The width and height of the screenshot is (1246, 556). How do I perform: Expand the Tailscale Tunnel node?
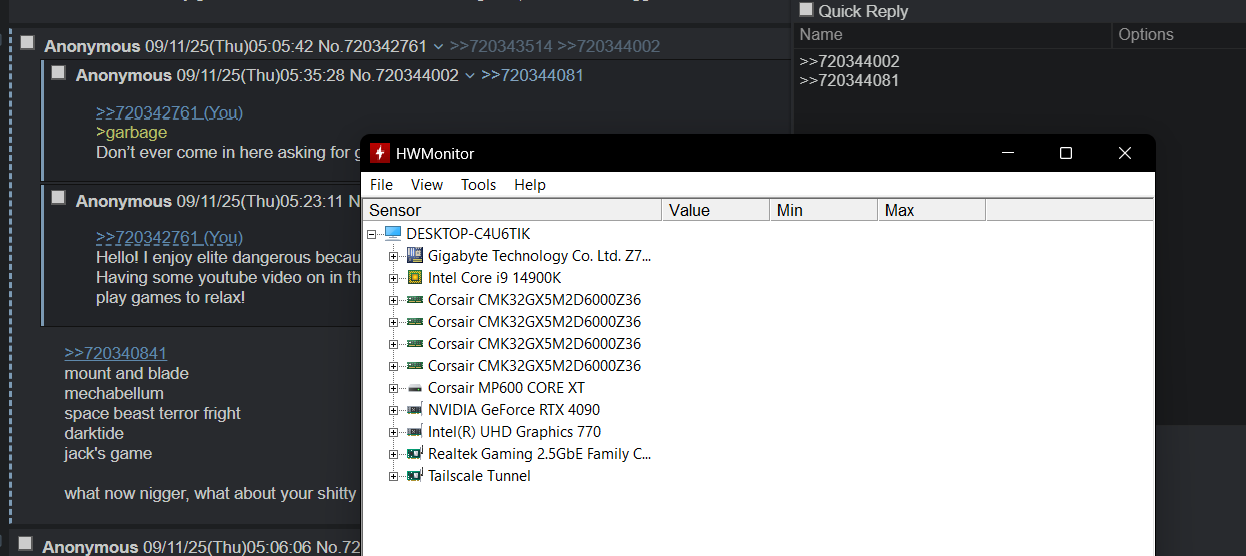point(394,476)
